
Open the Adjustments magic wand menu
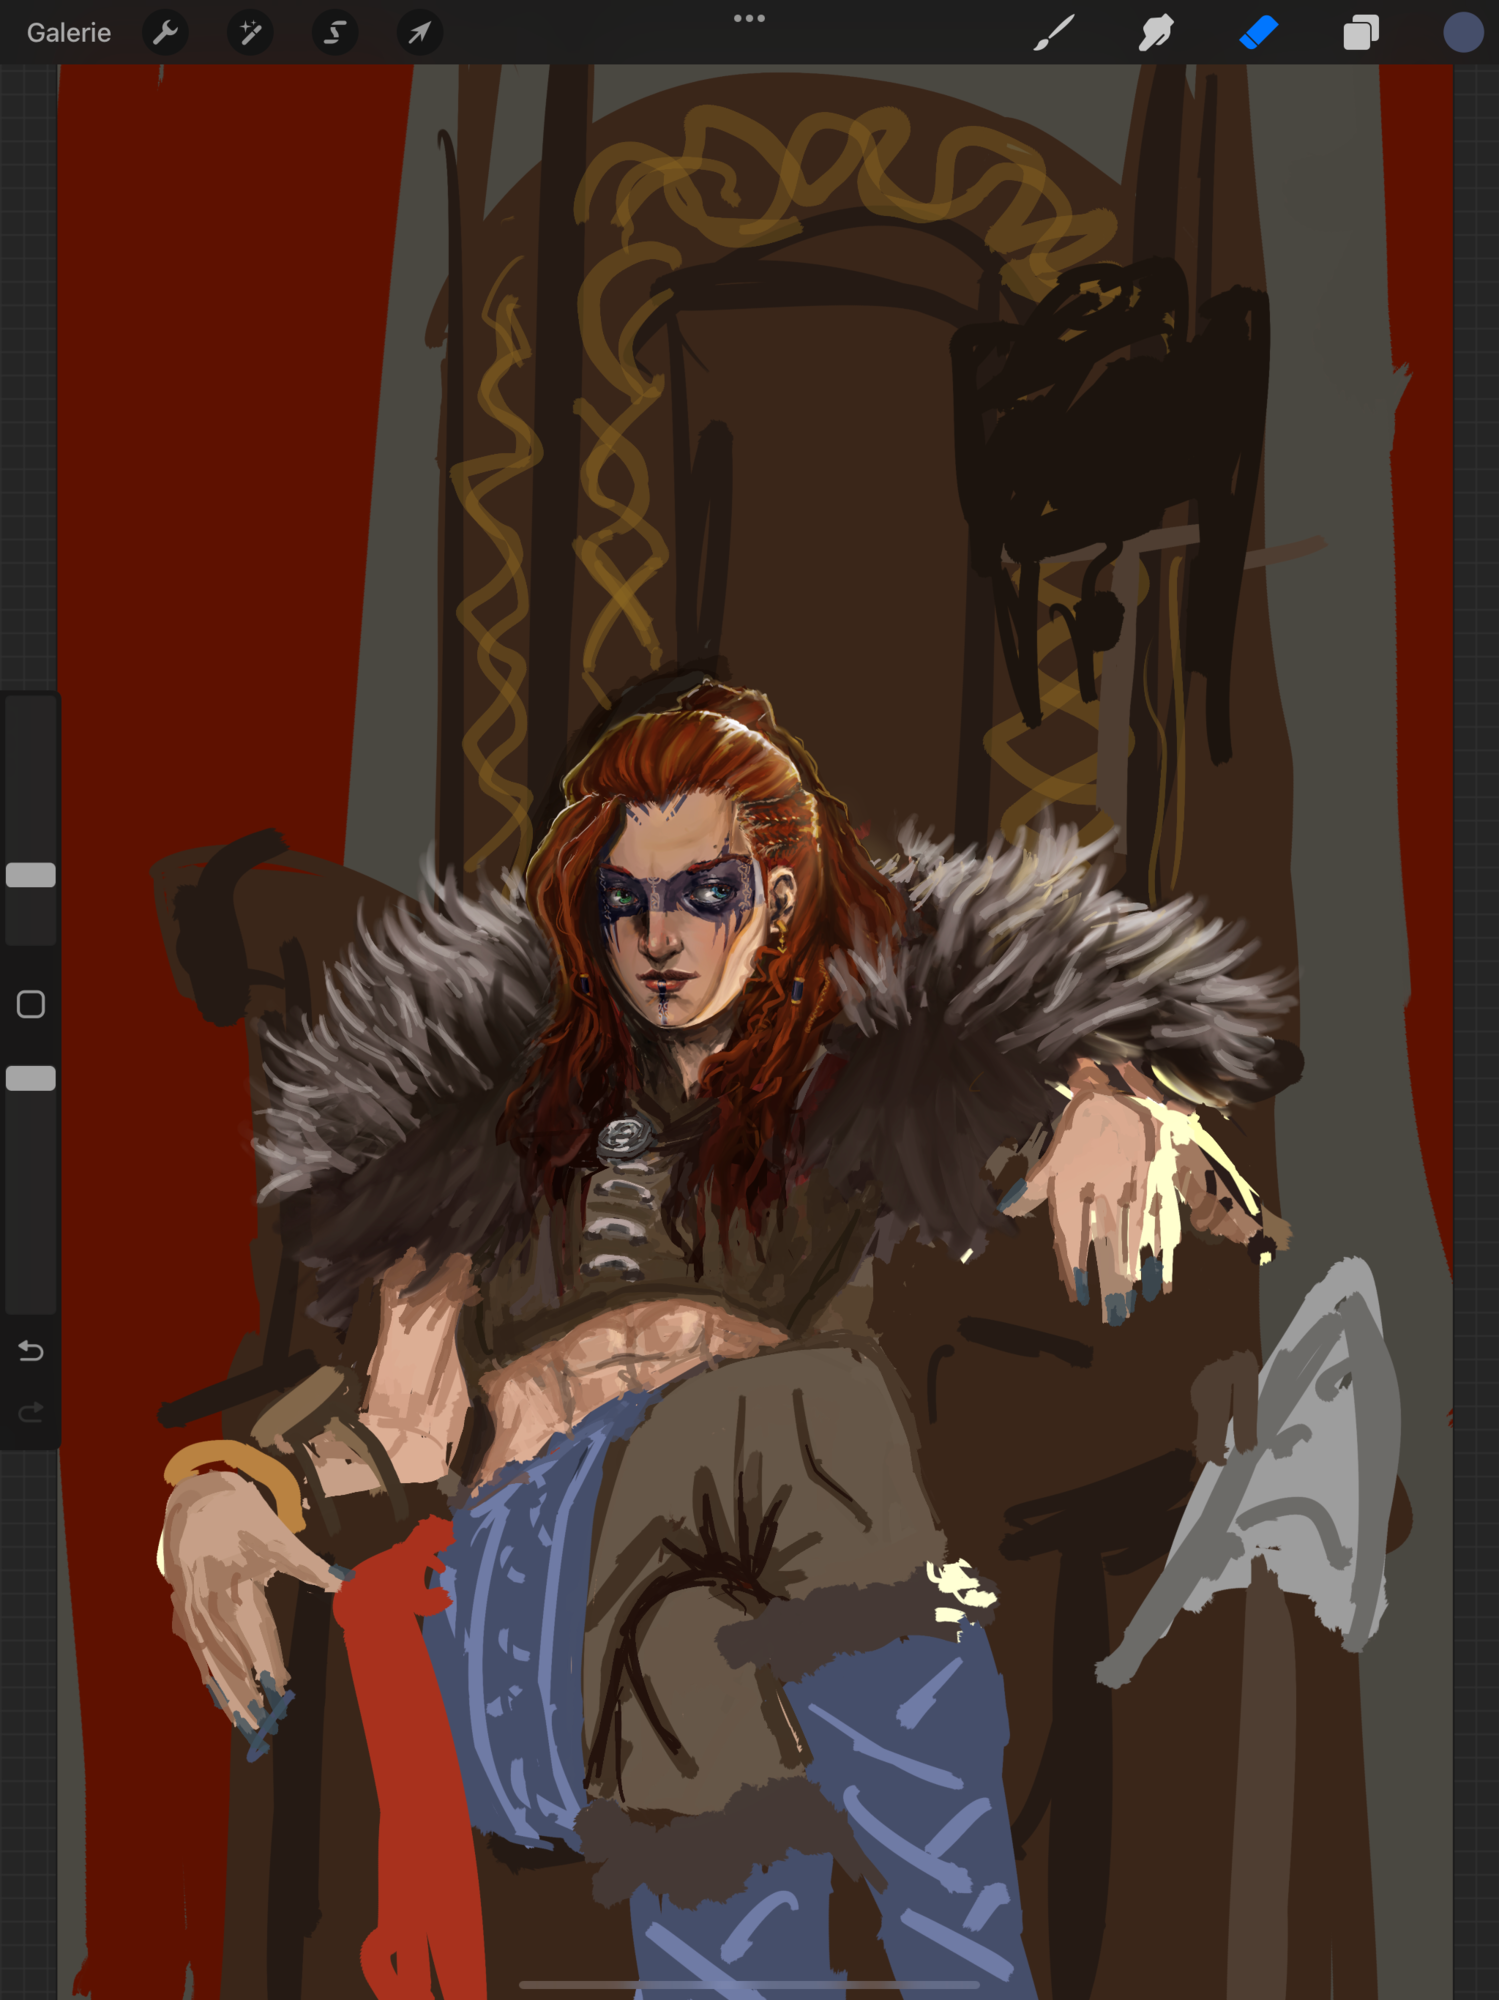(250, 33)
